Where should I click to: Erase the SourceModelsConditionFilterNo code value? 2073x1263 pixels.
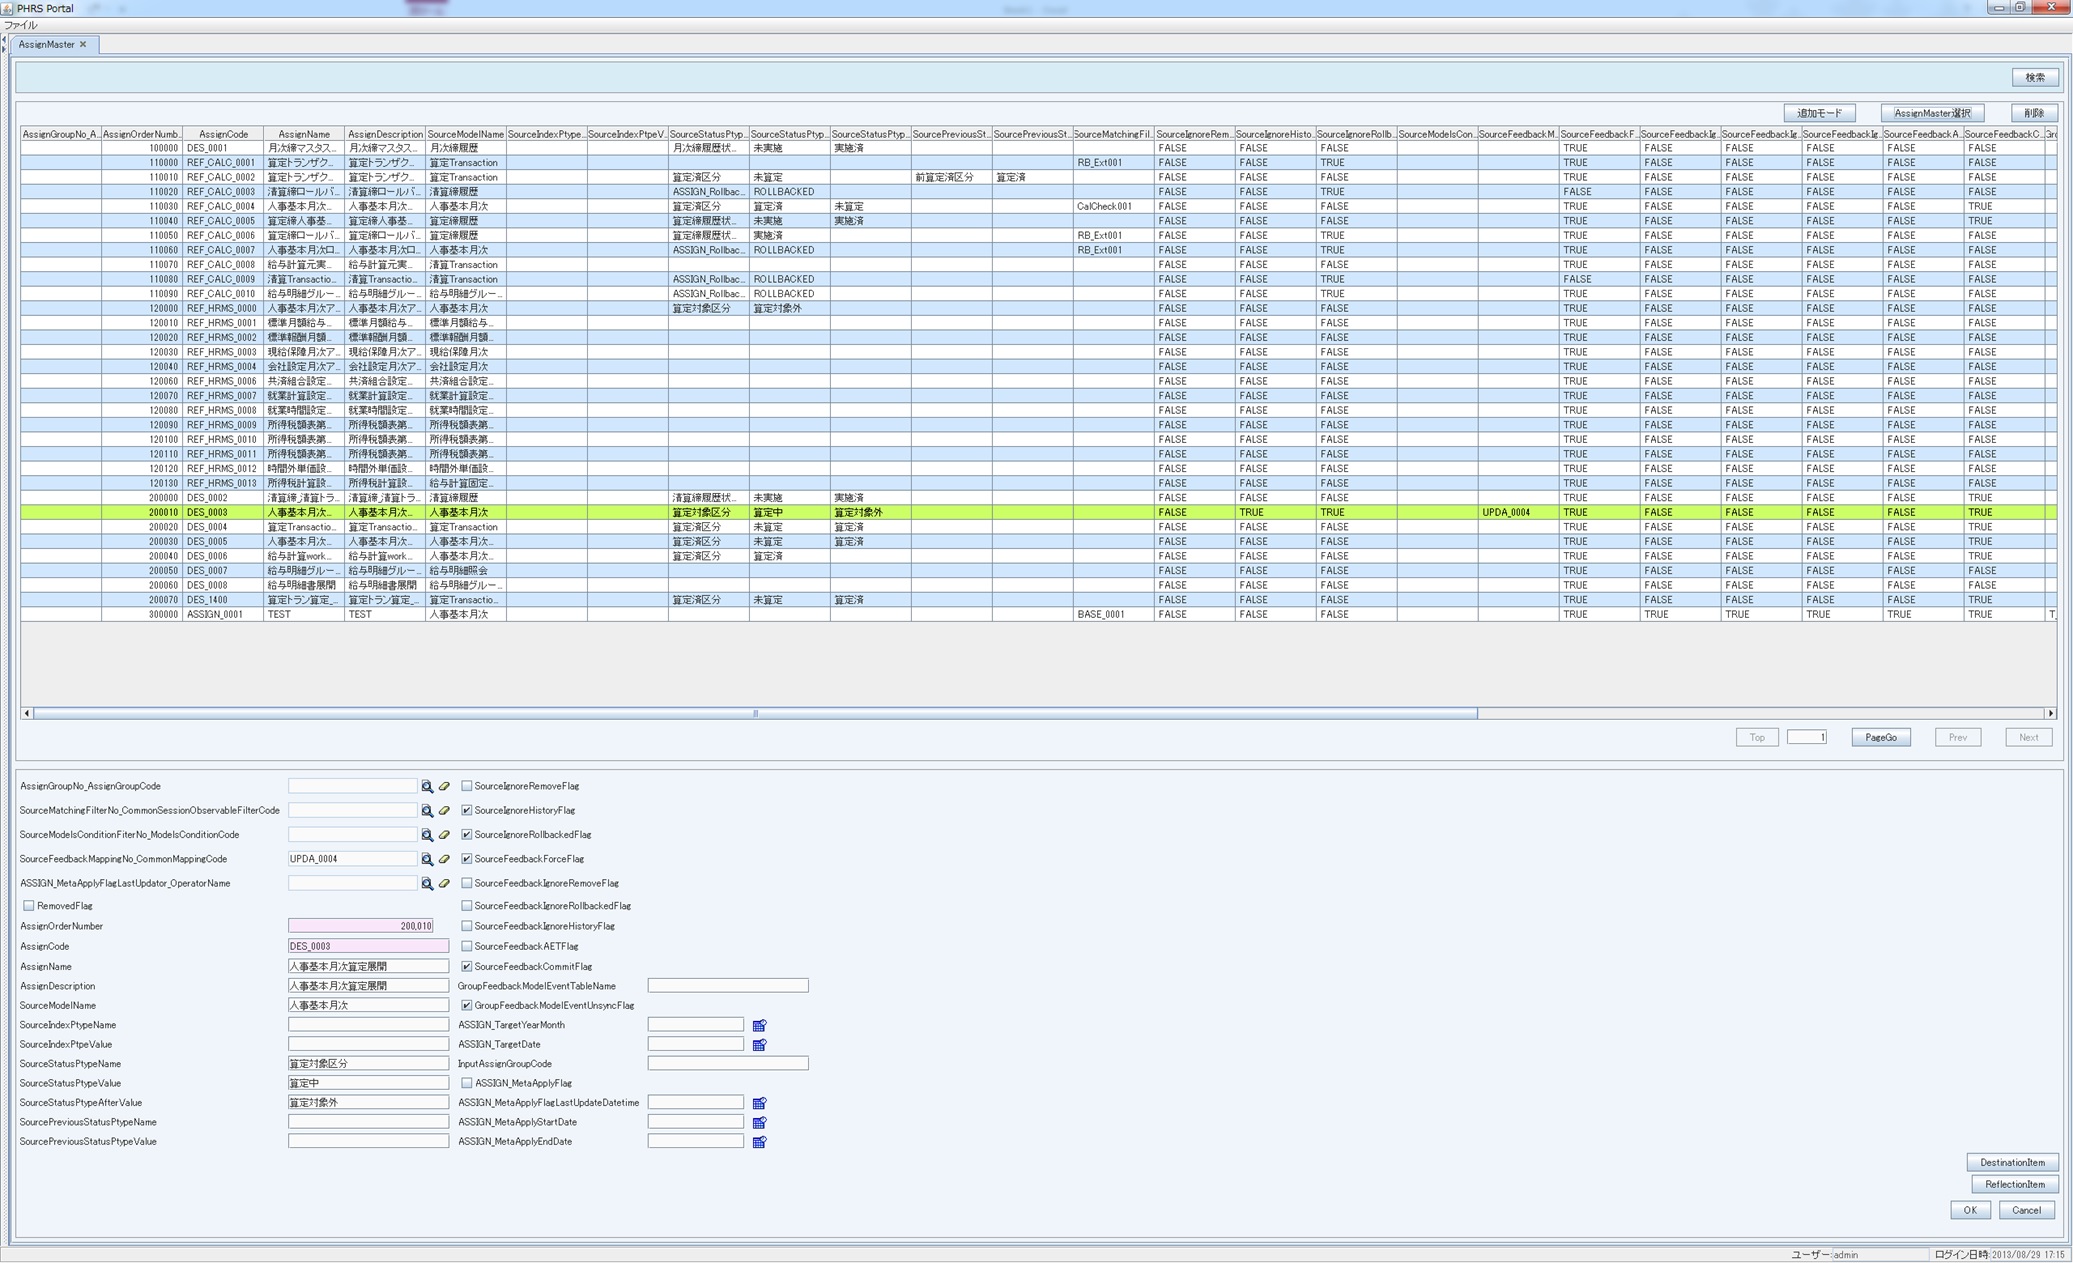pyautogui.click(x=444, y=835)
